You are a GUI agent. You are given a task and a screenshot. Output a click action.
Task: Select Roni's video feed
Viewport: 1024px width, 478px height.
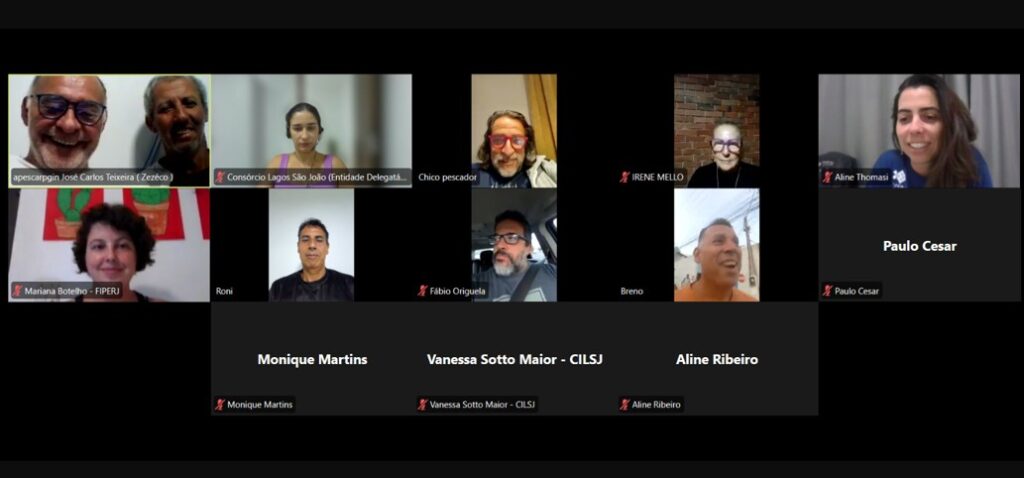coord(312,245)
